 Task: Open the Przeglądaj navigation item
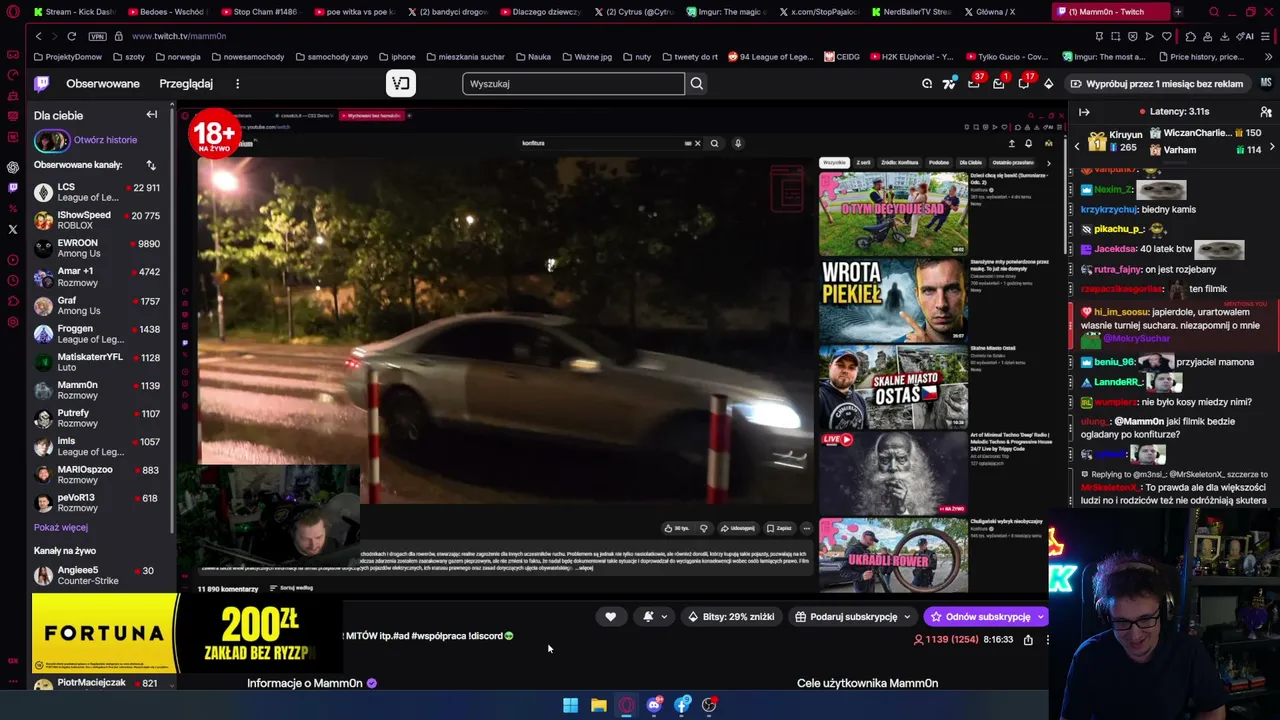coord(186,84)
